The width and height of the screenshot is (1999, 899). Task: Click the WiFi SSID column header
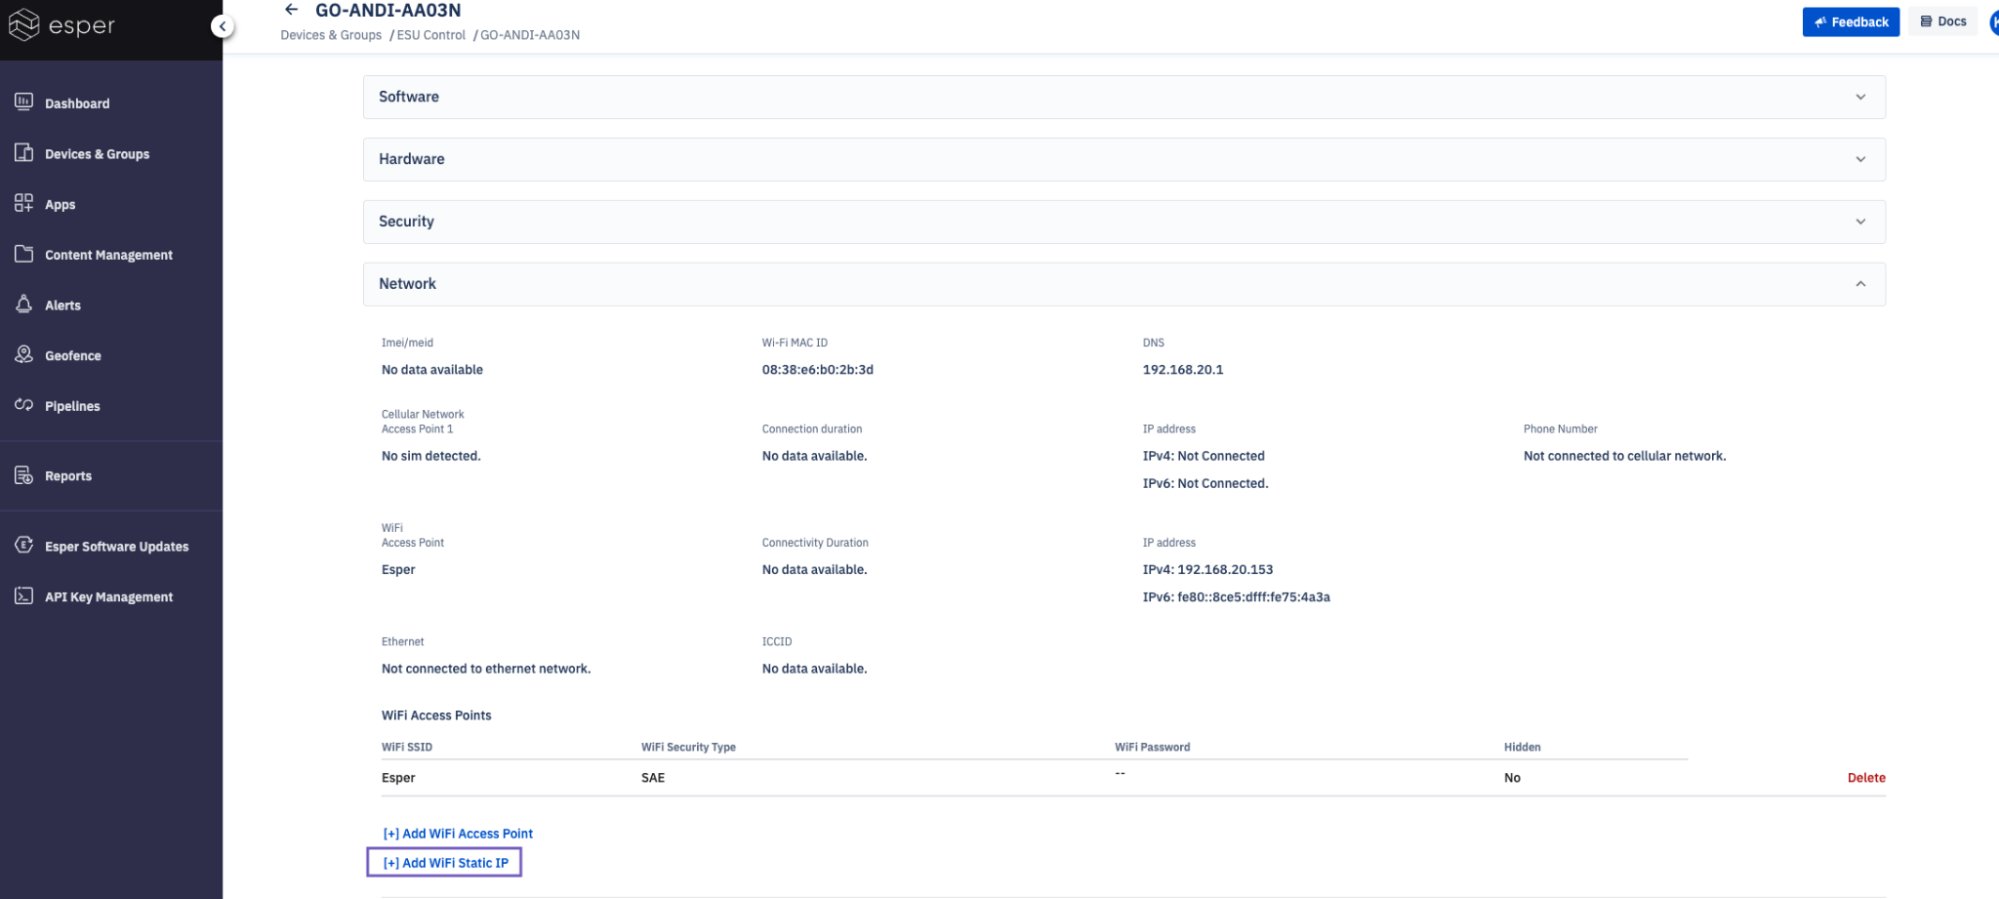click(x=407, y=747)
